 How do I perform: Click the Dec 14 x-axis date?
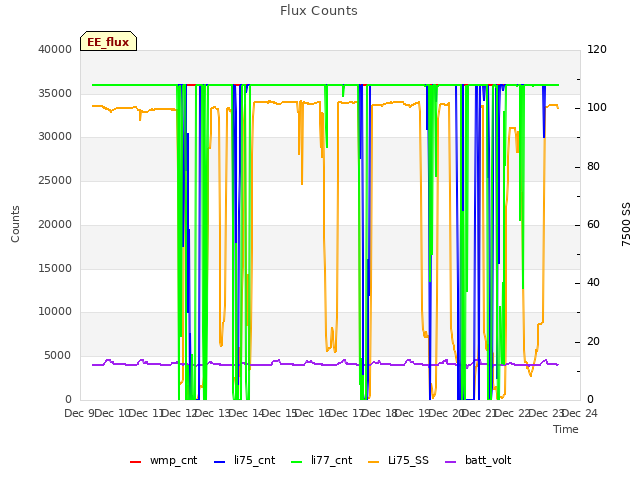[x=246, y=413]
